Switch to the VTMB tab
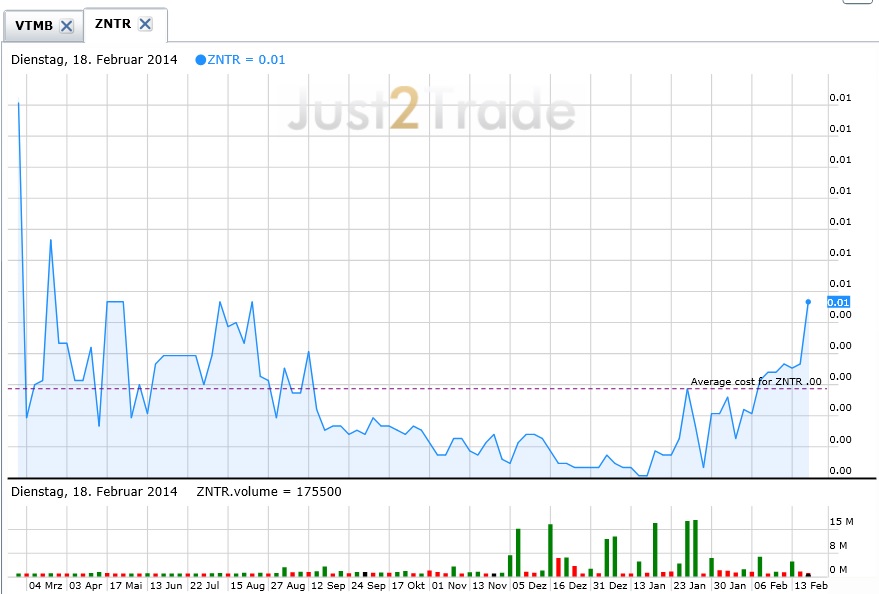 [33, 26]
